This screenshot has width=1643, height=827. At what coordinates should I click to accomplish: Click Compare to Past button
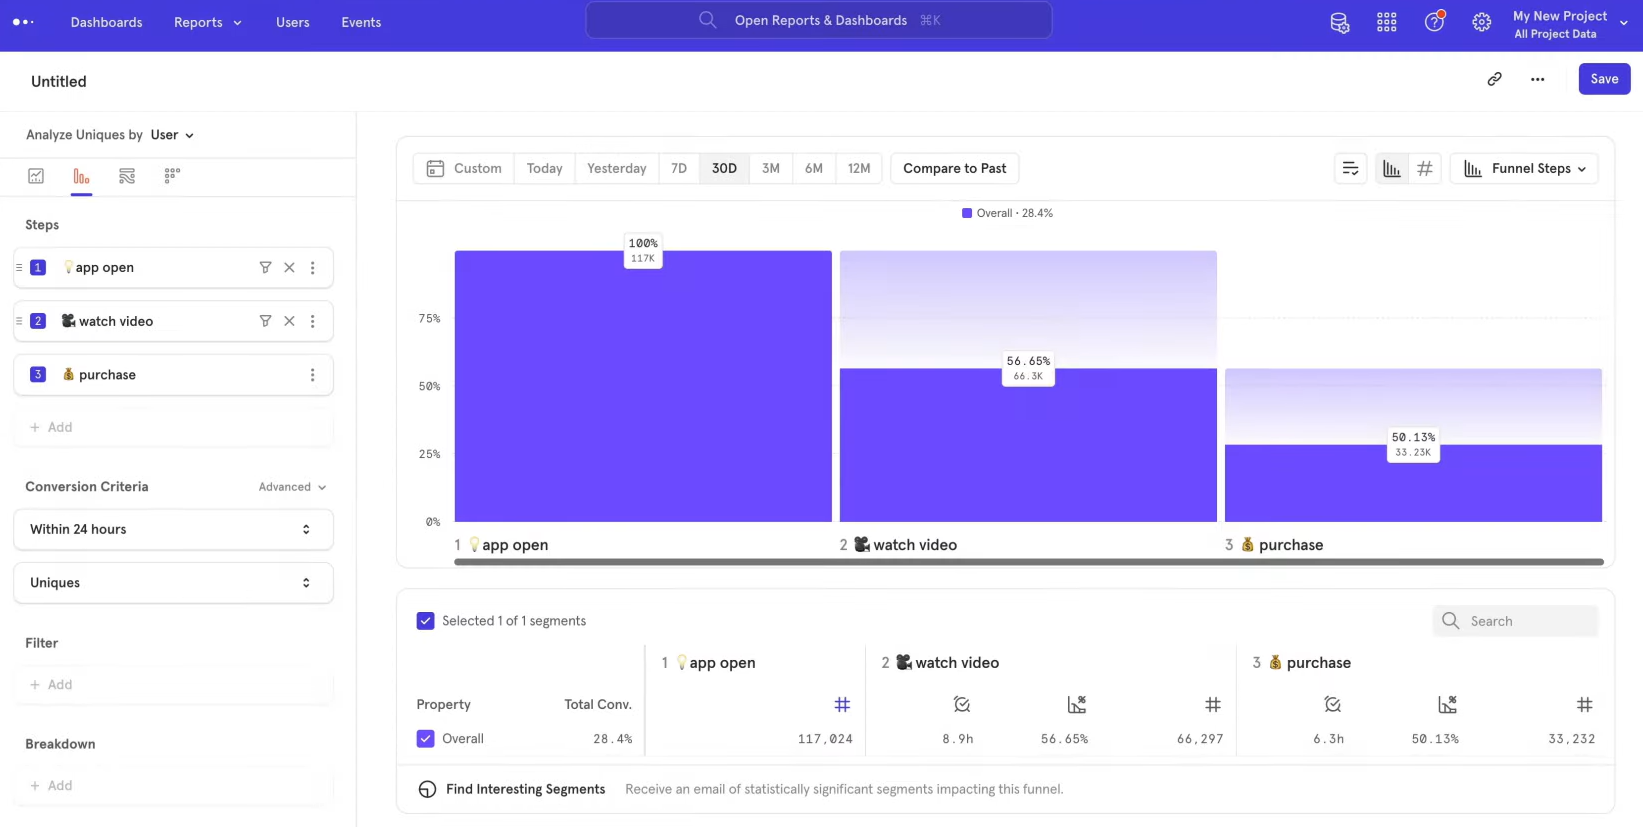(x=954, y=169)
